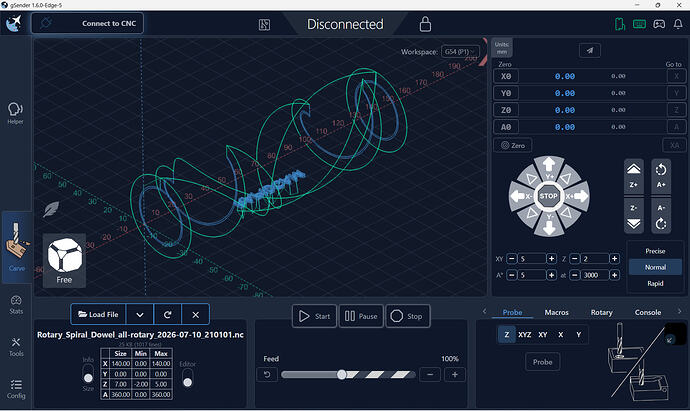This screenshot has height=411, width=690.
Task: Toggle the Info/Size file switch
Action: click(88, 373)
